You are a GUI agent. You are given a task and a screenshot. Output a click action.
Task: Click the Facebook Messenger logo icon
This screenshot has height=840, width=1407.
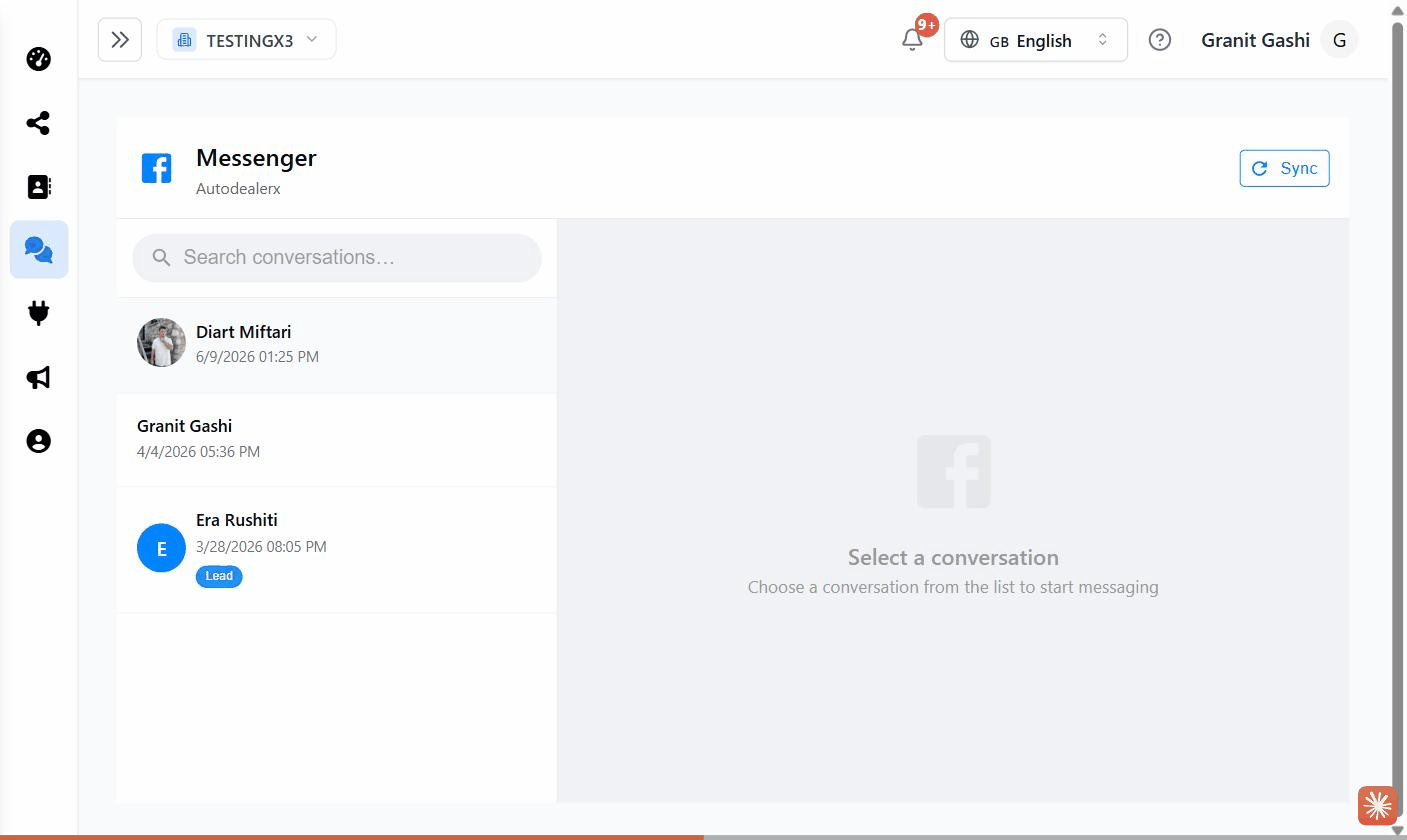pyautogui.click(x=156, y=168)
